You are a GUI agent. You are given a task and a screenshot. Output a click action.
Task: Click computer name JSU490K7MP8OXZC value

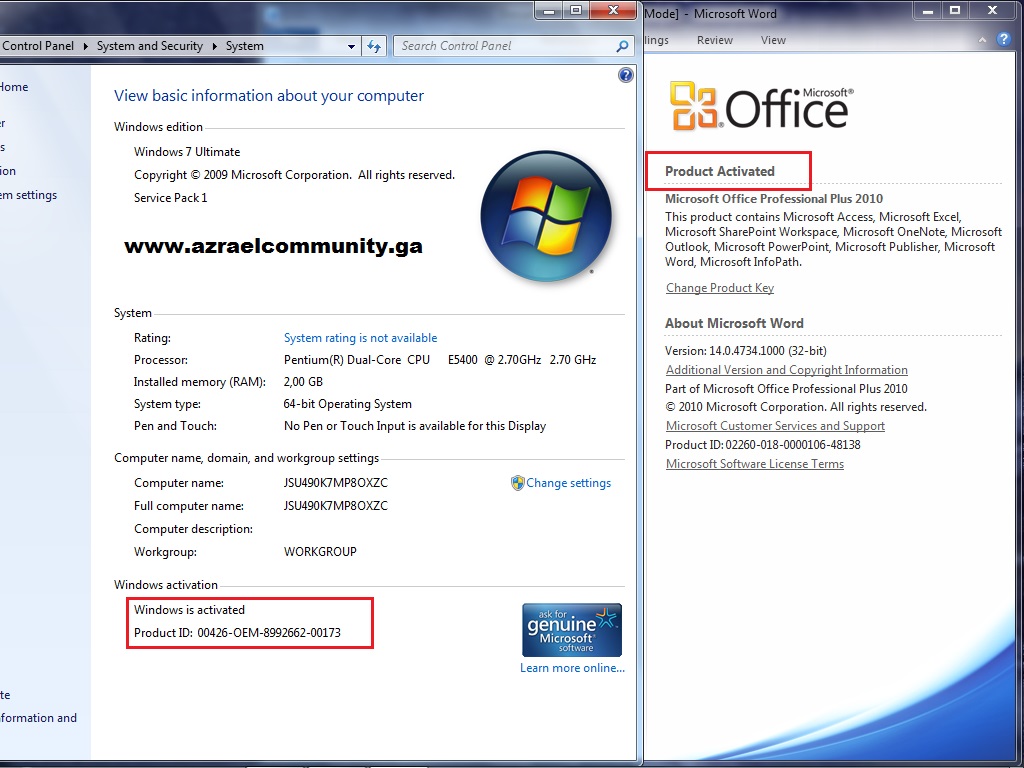(x=336, y=483)
